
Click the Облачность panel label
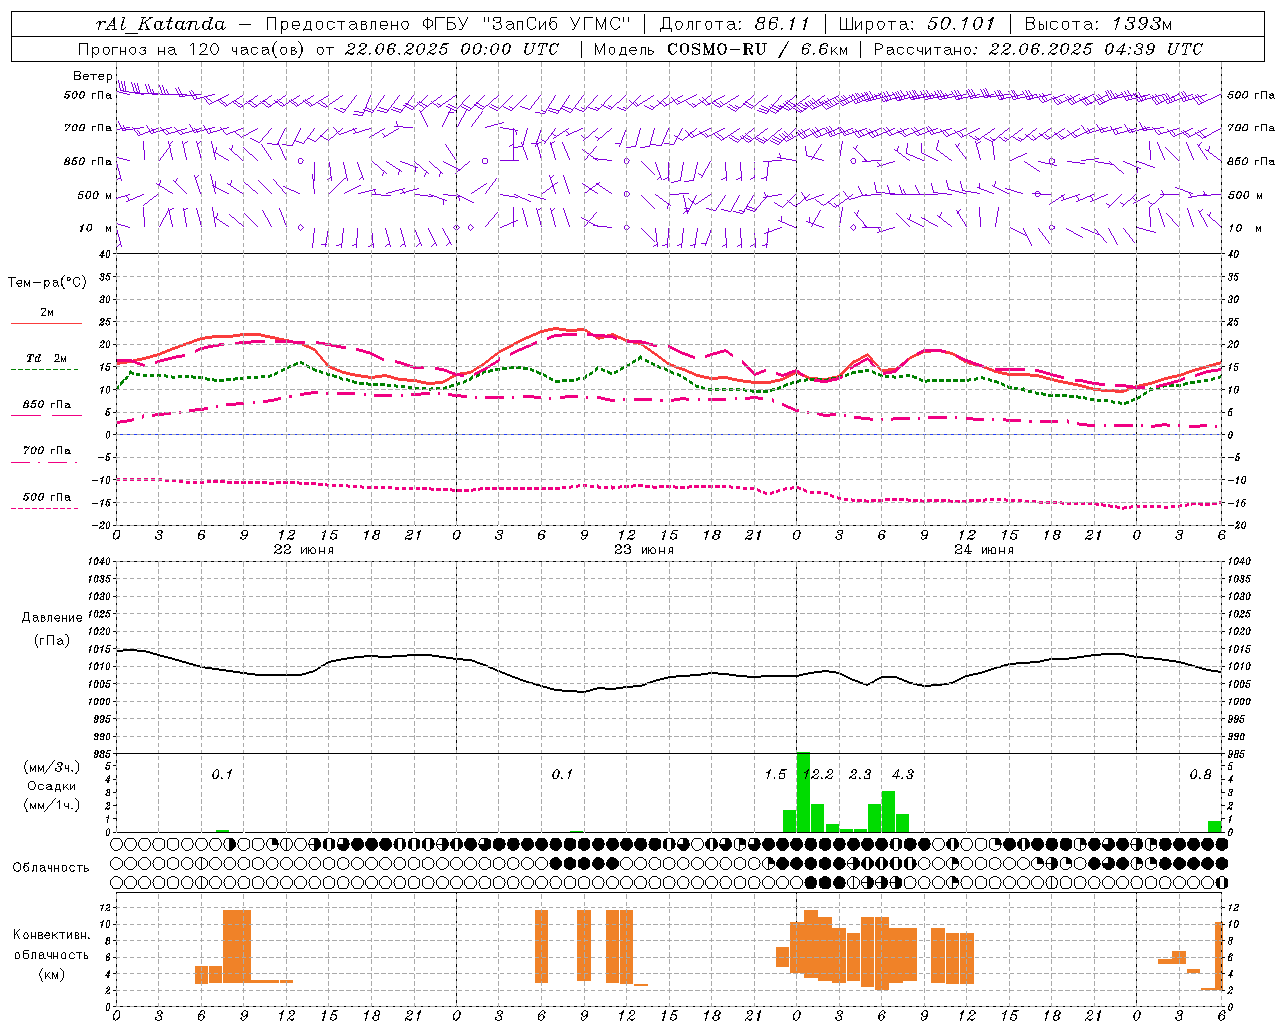pyautogui.click(x=51, y=868)
